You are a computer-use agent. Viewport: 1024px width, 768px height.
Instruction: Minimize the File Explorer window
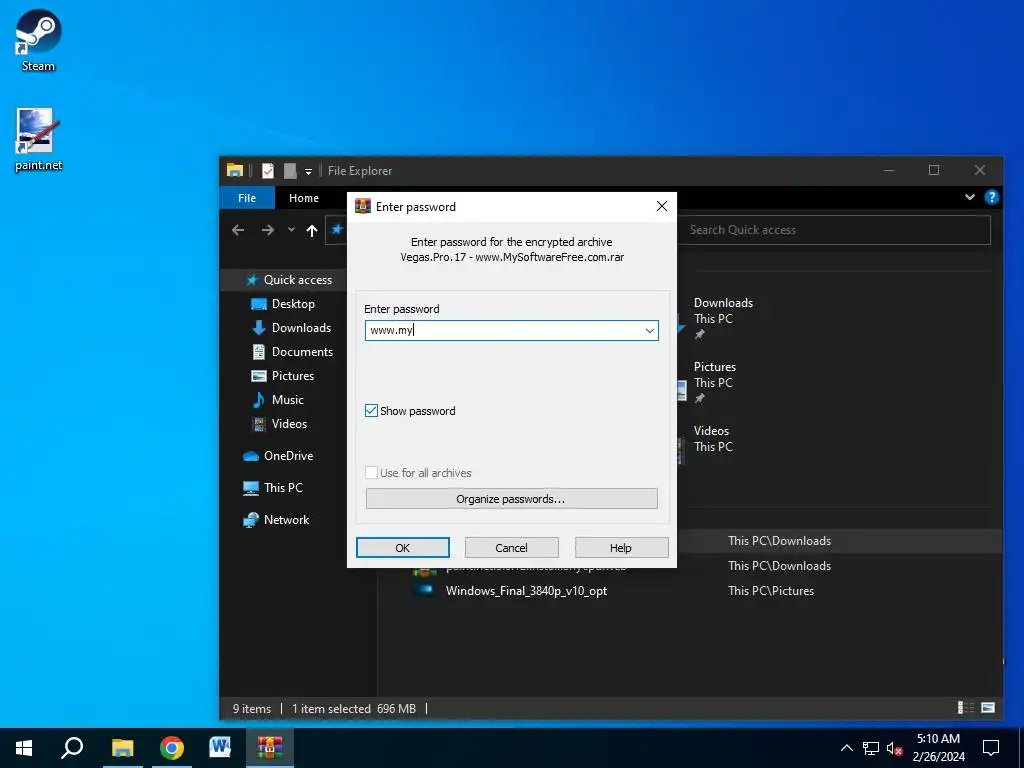point(889,170)
